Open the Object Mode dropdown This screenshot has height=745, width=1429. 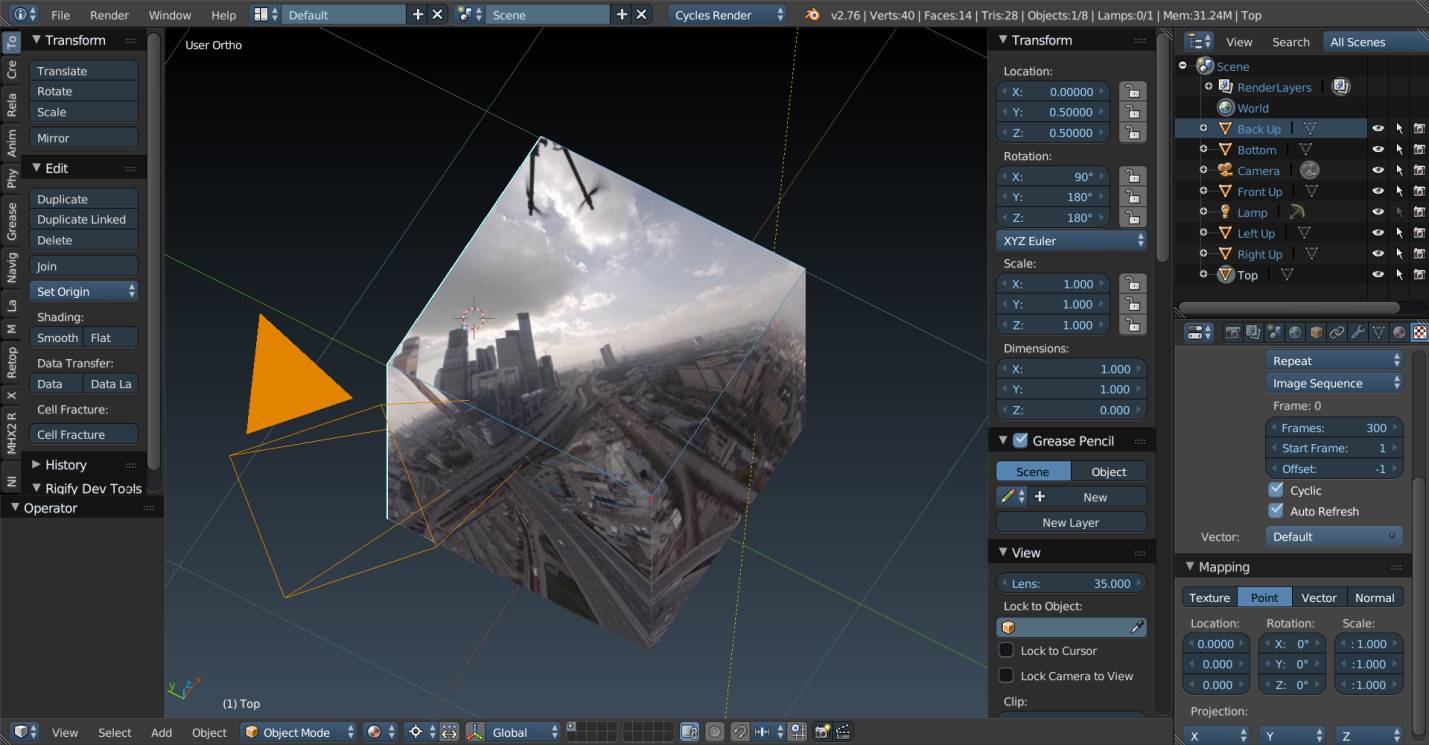pos(300,732)
